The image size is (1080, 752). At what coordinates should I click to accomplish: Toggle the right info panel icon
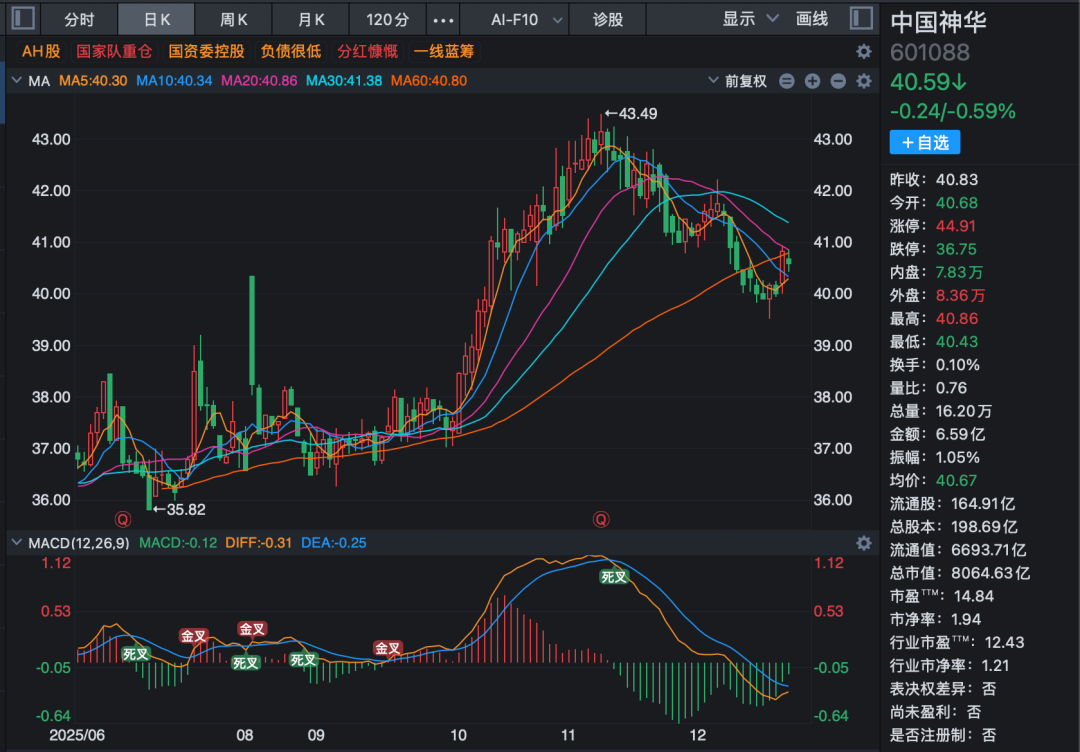coord(860,18)
